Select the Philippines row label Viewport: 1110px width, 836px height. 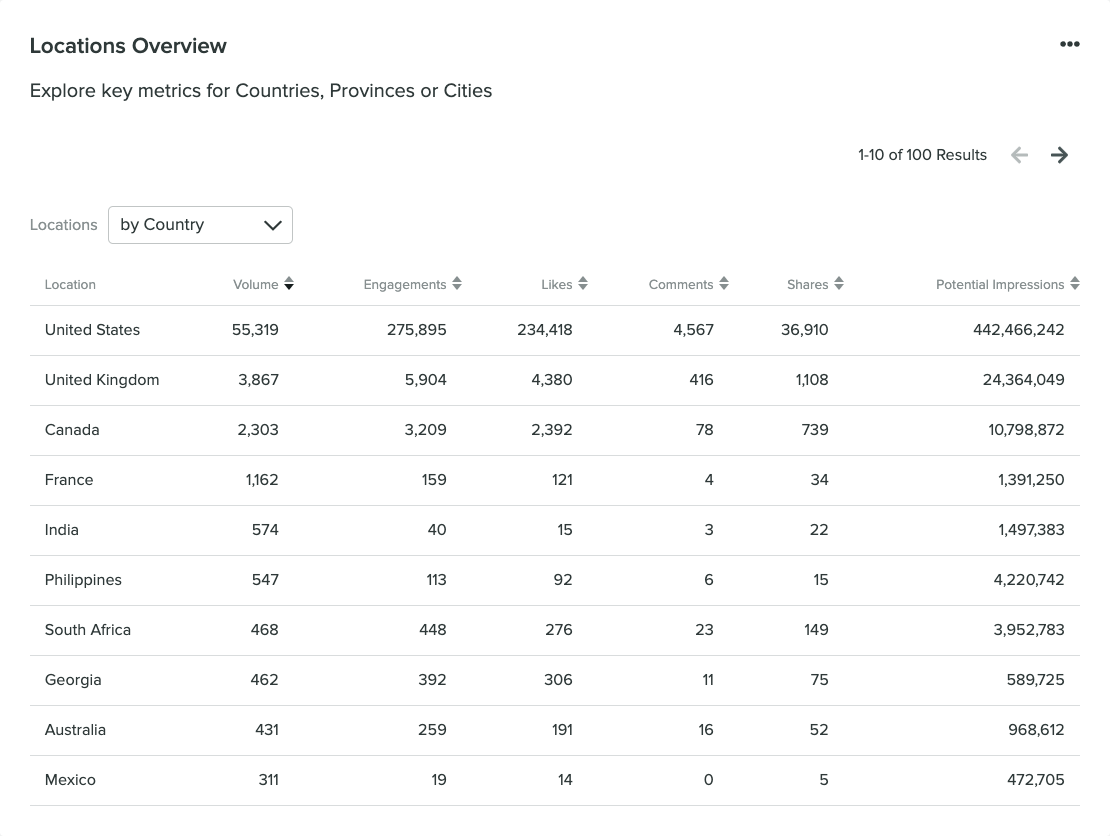(83, 580)
